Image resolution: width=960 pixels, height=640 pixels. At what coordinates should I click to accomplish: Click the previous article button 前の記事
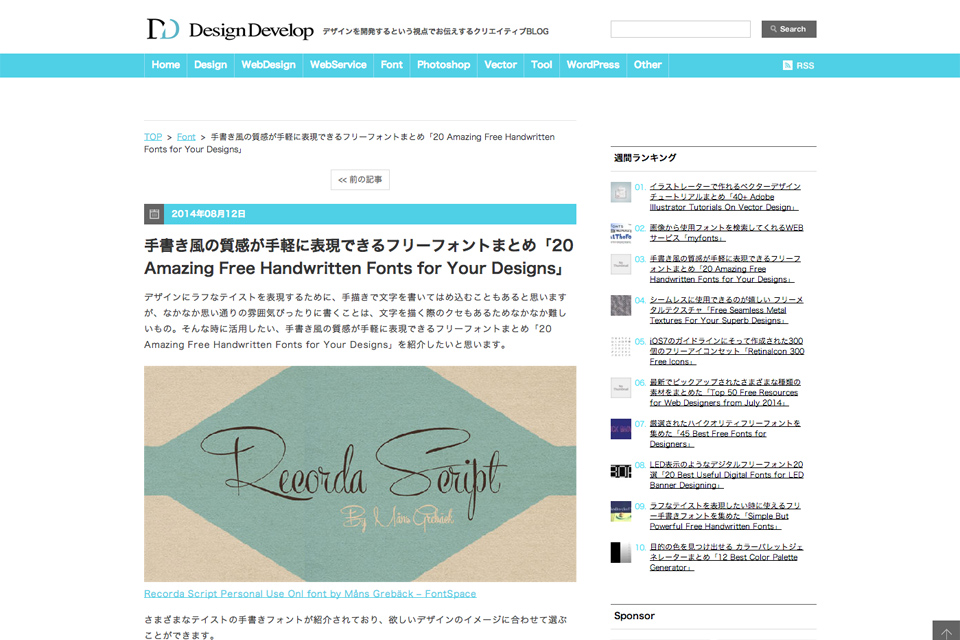pyautogui.click(x=360, y=179)
